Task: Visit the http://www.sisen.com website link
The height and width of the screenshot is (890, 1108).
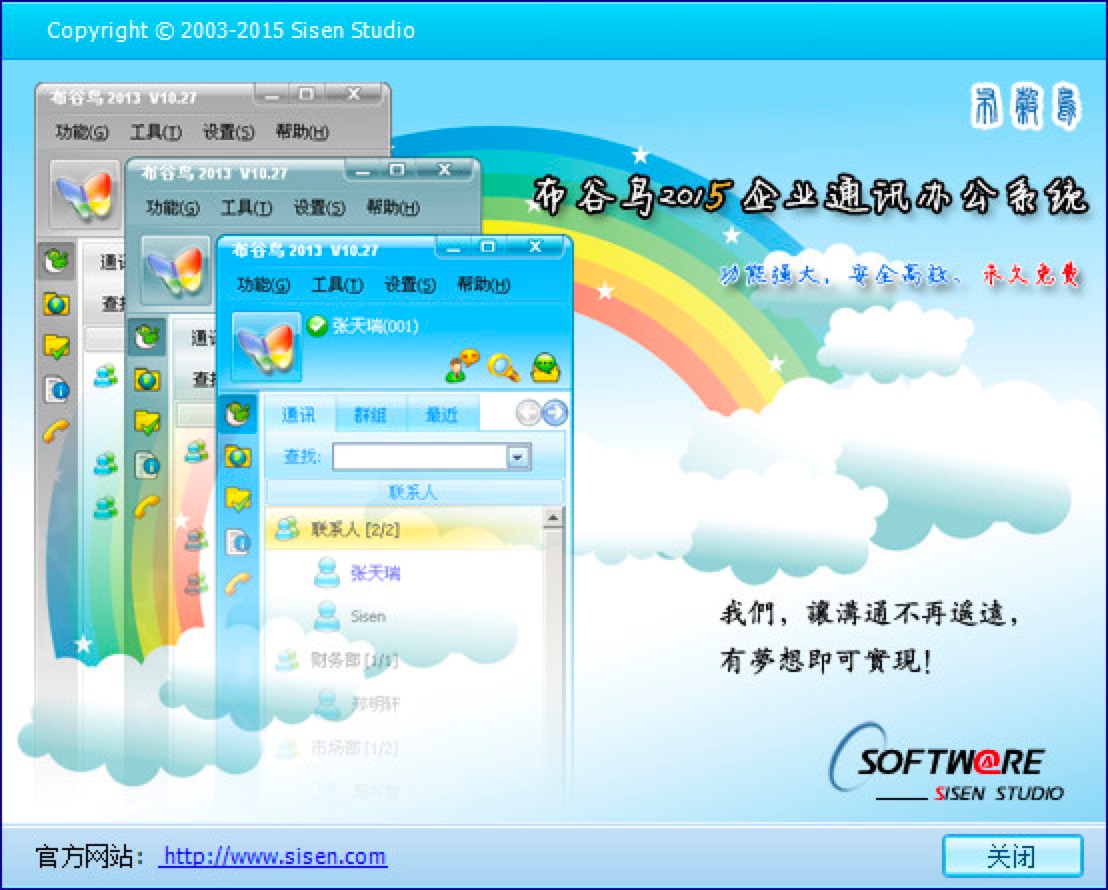Action: [274, 858]
